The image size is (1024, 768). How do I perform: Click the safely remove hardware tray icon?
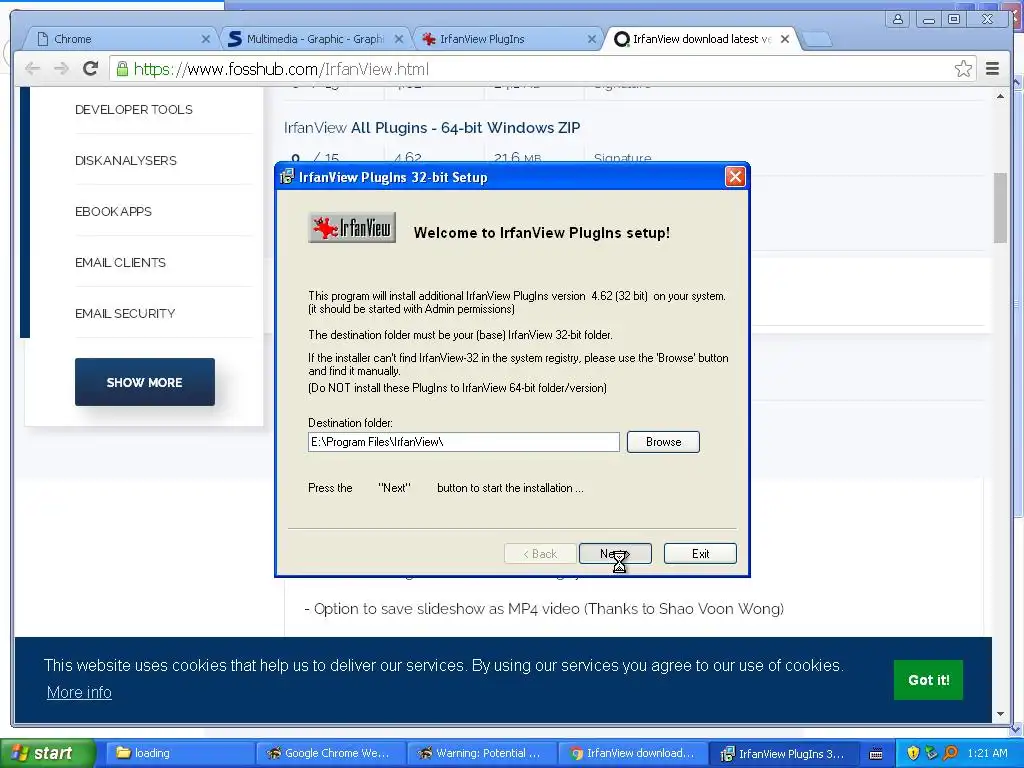(931, 753)
